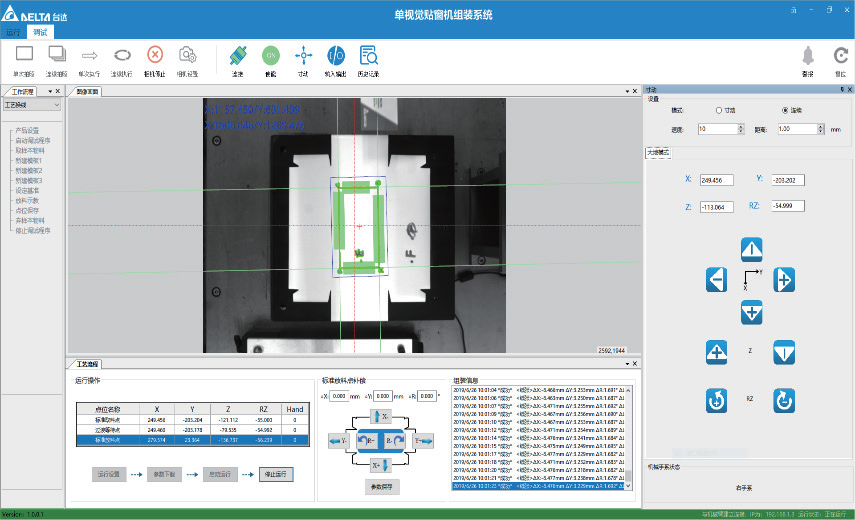Click the ΔX compensation input field

(x=339, y=396)
